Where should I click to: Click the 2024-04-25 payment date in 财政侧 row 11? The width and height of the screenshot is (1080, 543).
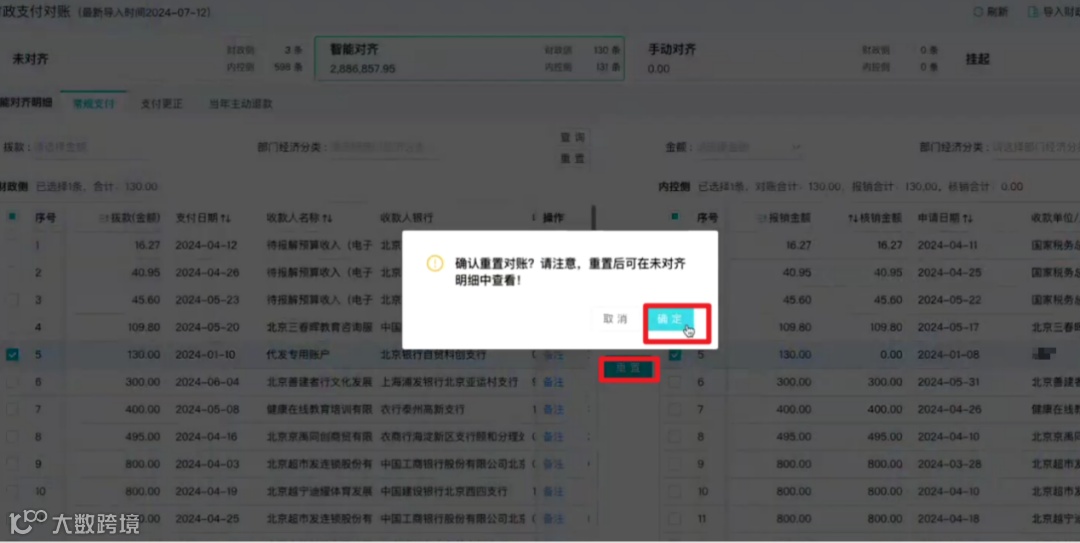[205, 518]
